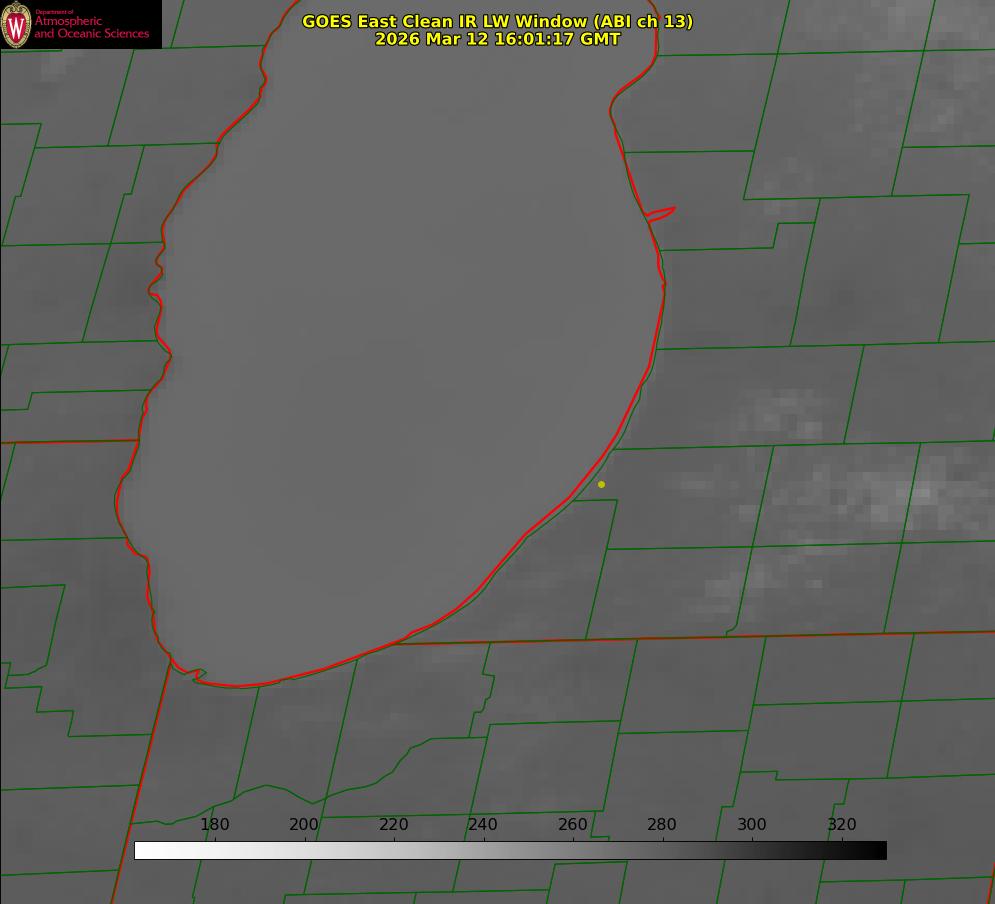The height and width of the screenshot is (904, 995).
Task: Click the mid-gray center of the colorbar
Action: [x=510, y=850]
